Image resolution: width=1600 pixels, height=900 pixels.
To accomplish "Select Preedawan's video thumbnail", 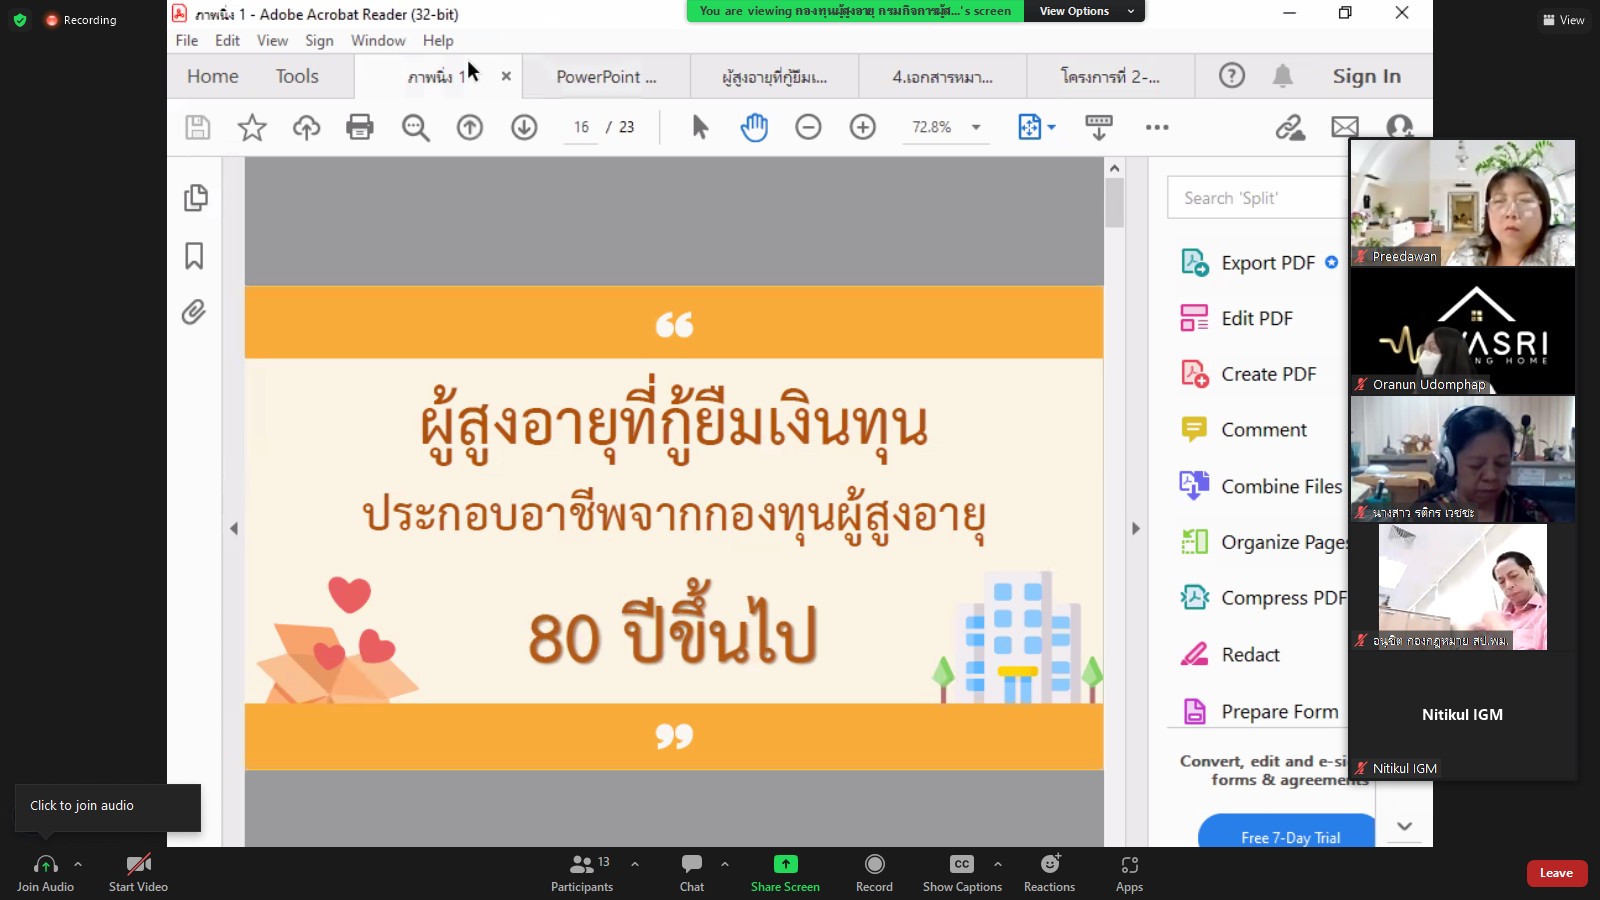I will point(1463,203).
